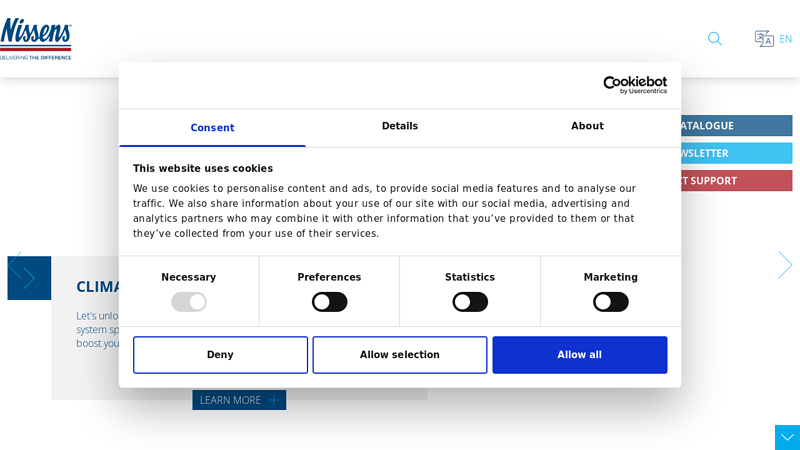Click the Allow selection button
The image size is (800, 450).
click(400, 355)
